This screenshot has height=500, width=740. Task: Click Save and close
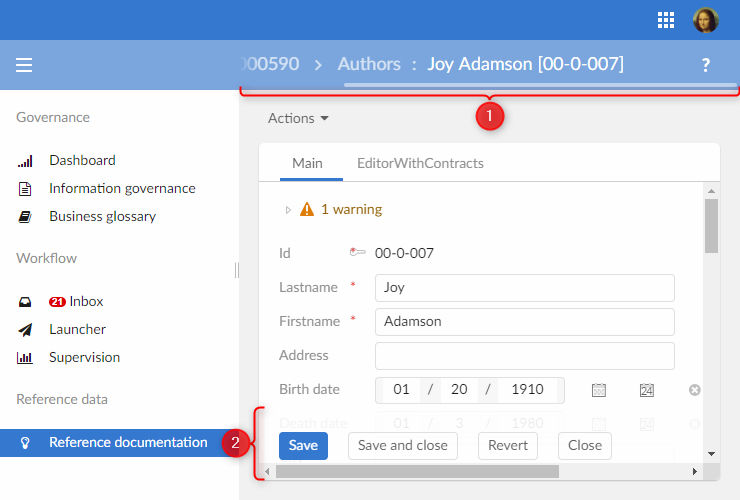pos(403,446)
